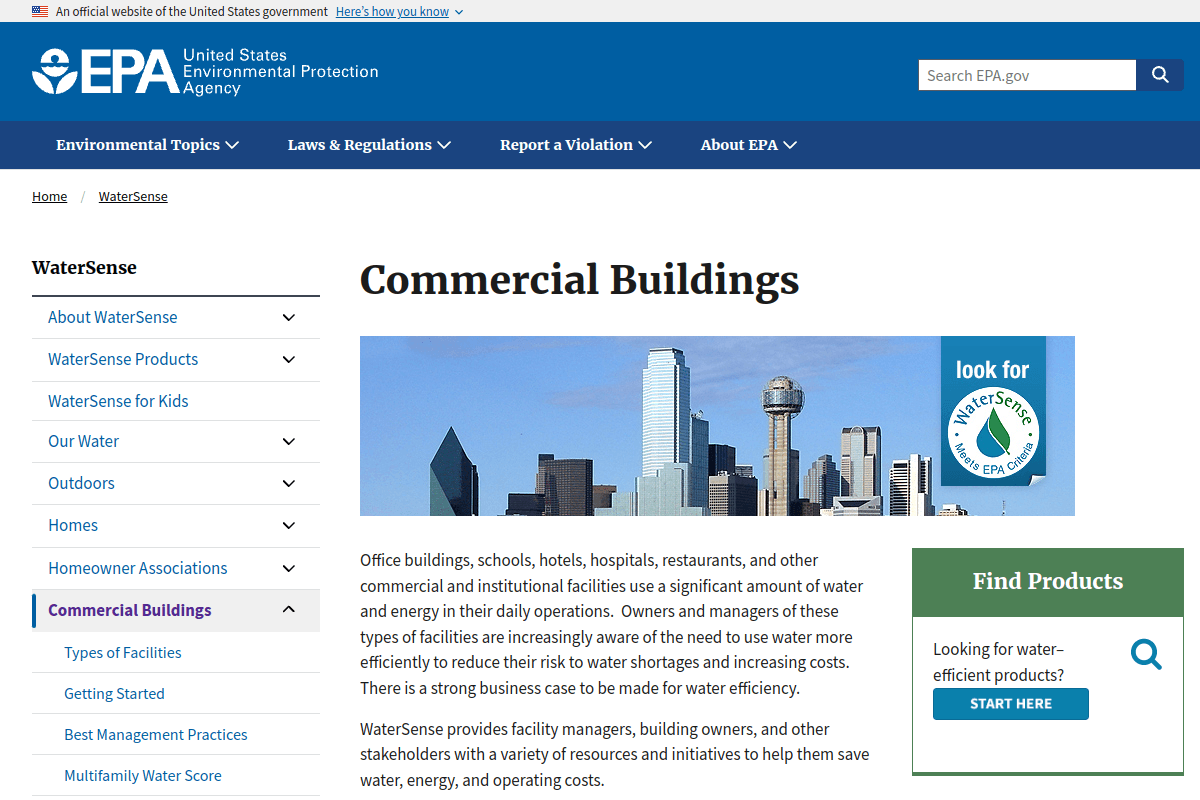The image size is (1200, 800).
Task: Click the Search EPA.gov field
Action: 1027,75
